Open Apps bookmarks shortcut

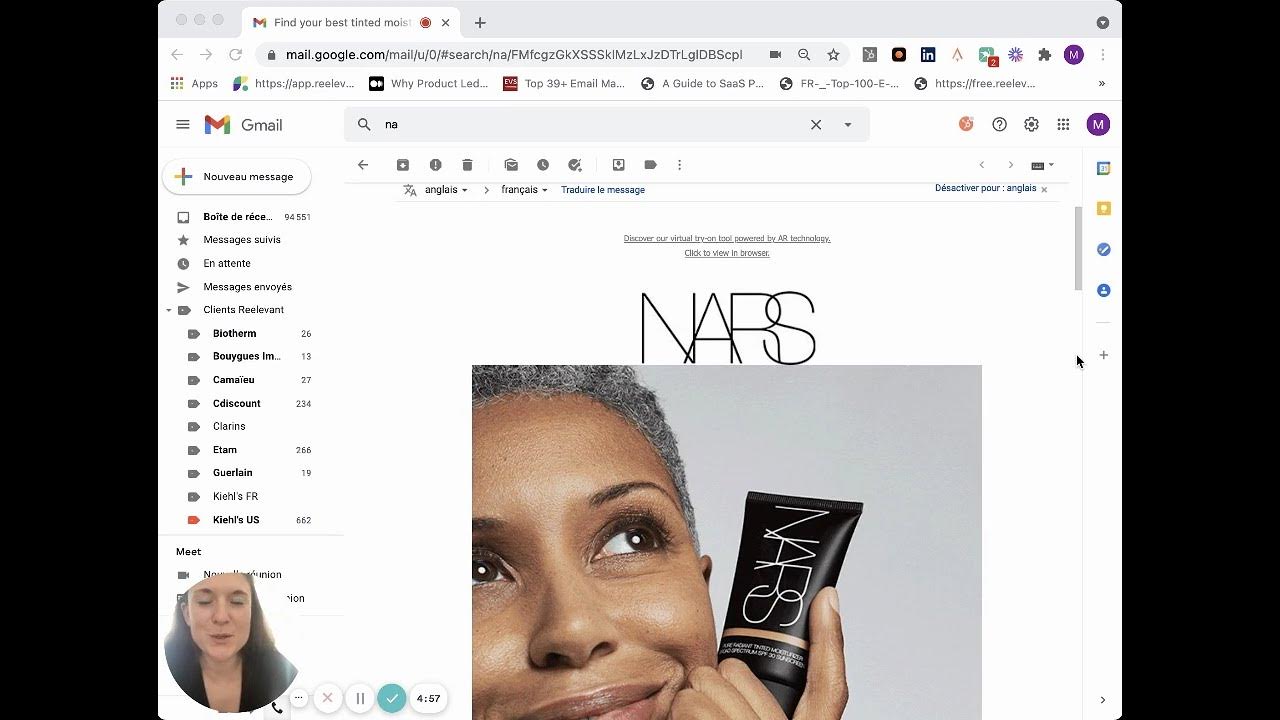(195, 84)
